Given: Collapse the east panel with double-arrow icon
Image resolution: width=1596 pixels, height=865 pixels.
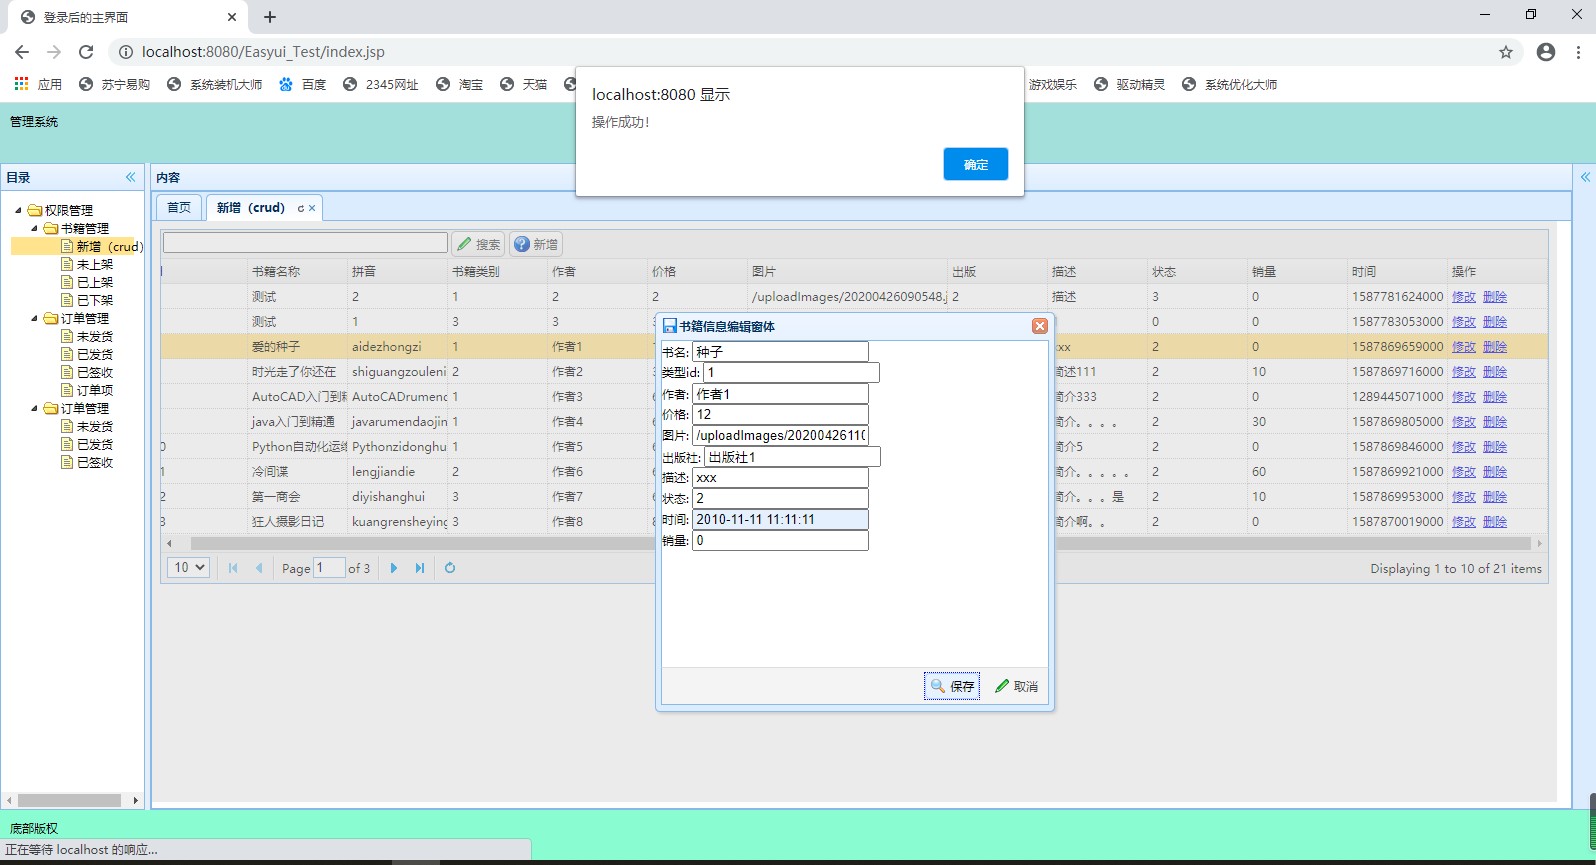Looking at the screenshot, I should point(1585,177).
